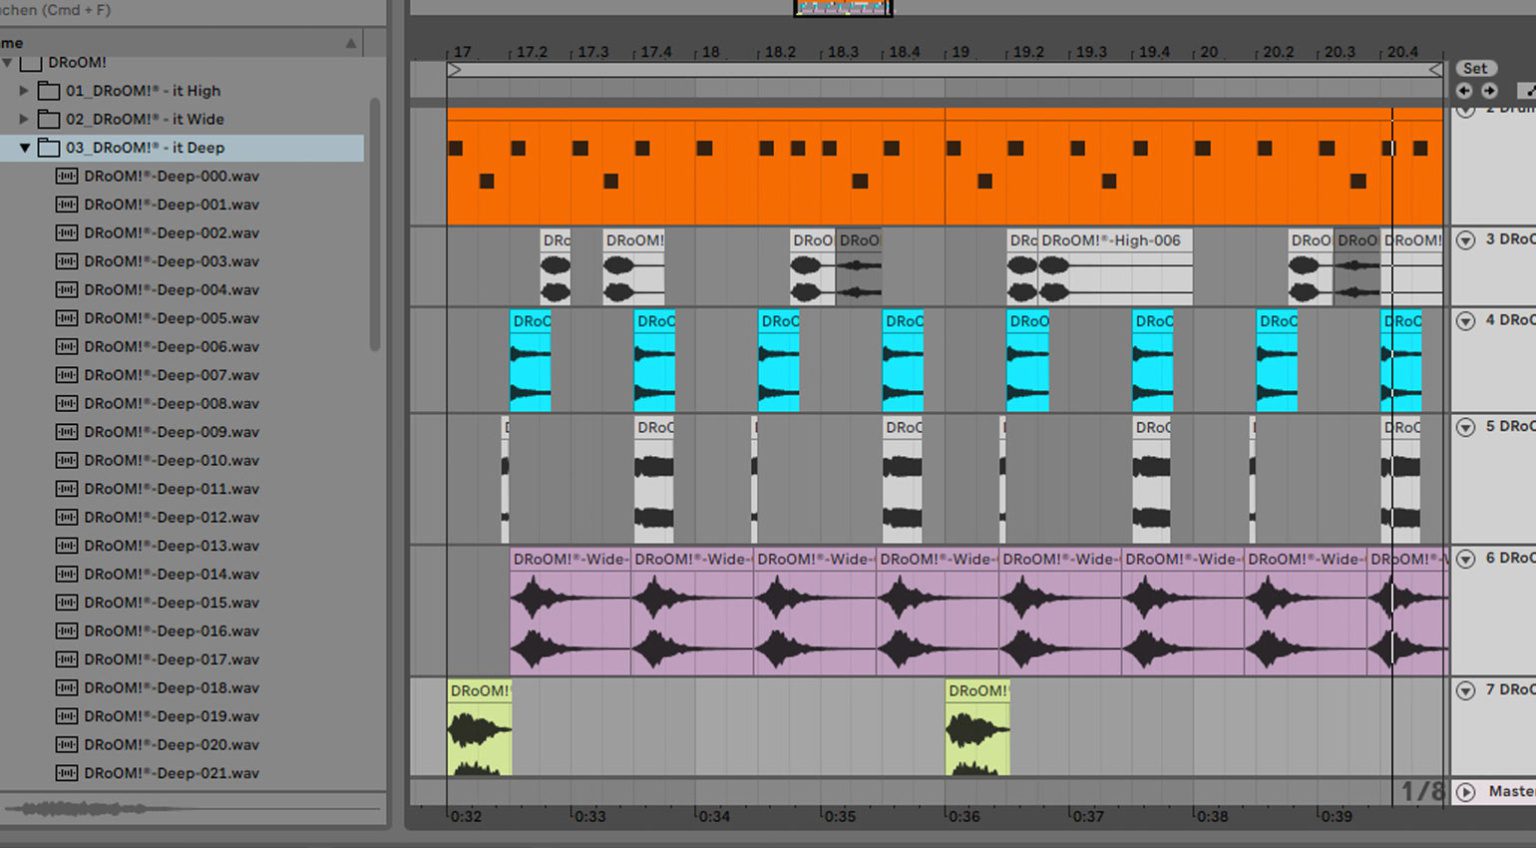Collapse the root DRoOM! browser entry
The image size is (1536, 848).
(8, 62)
